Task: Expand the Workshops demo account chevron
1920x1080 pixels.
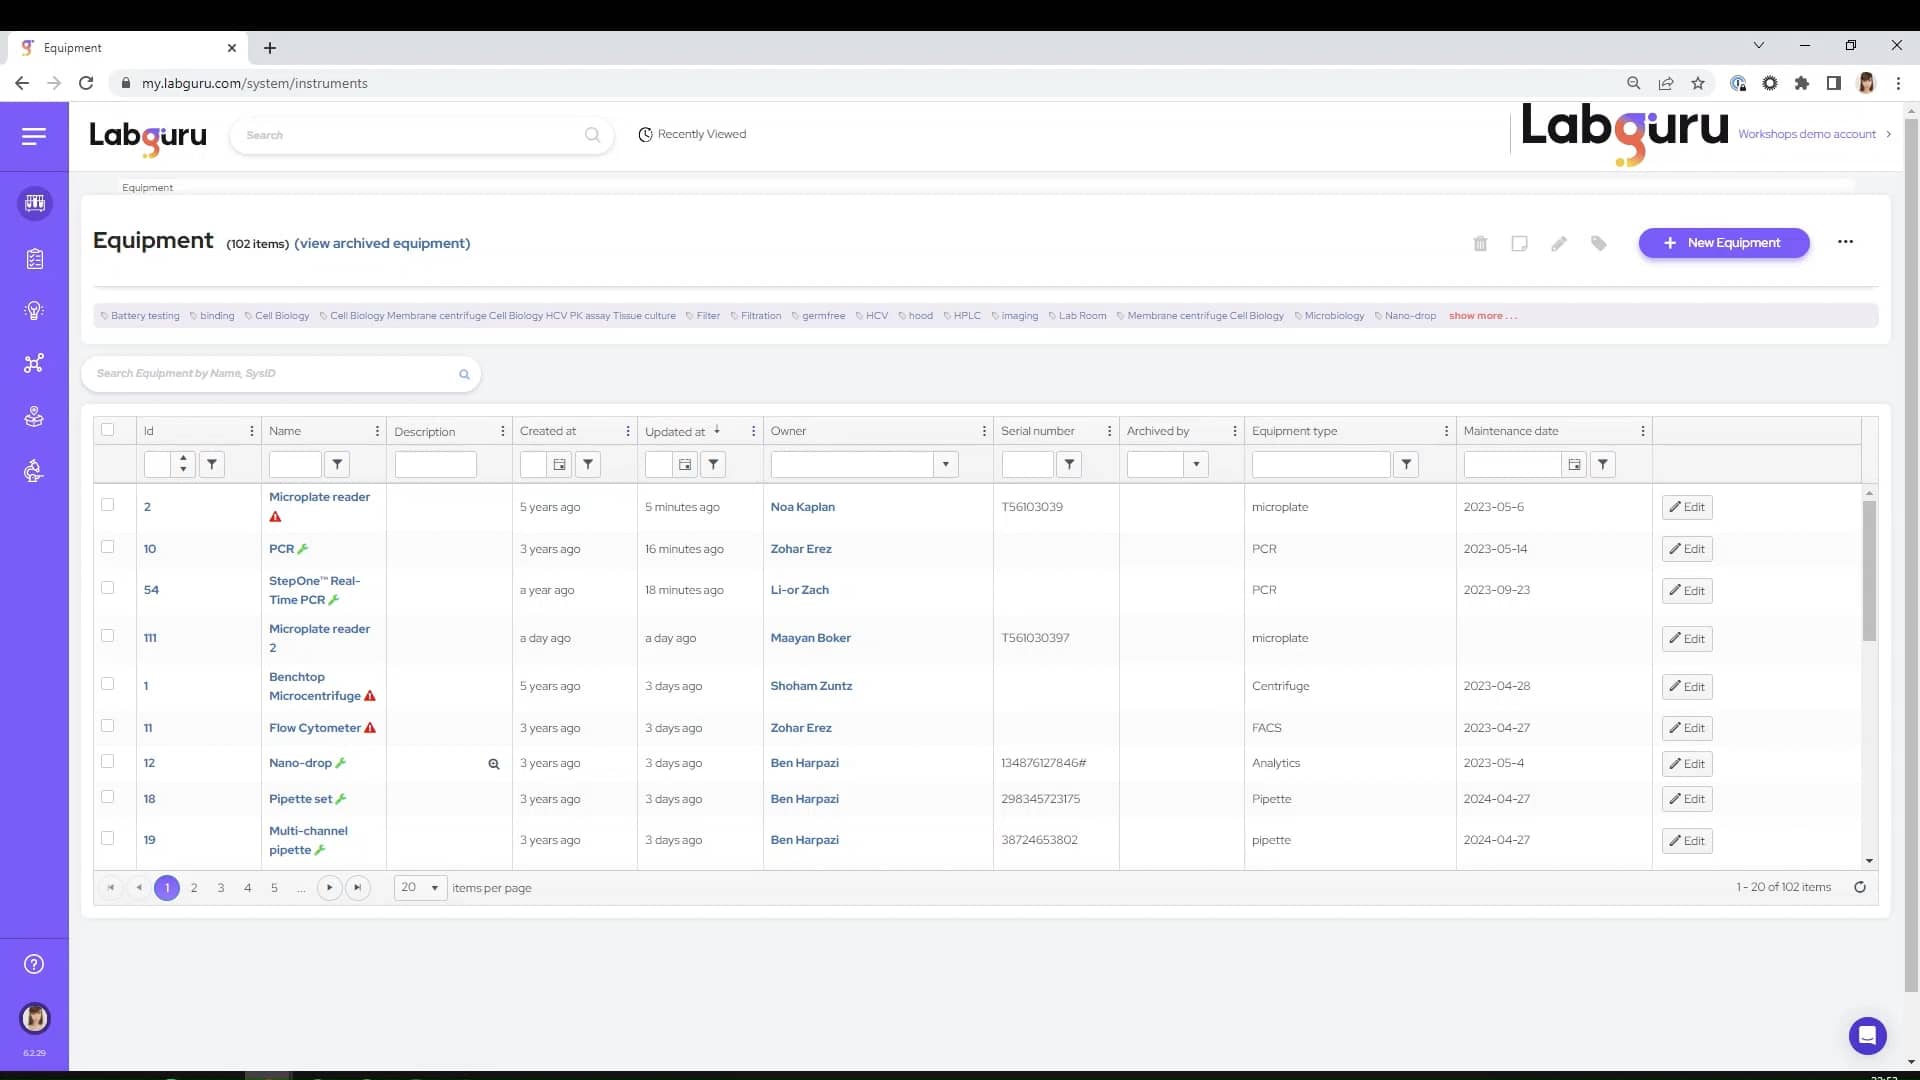Action: 1888,134
